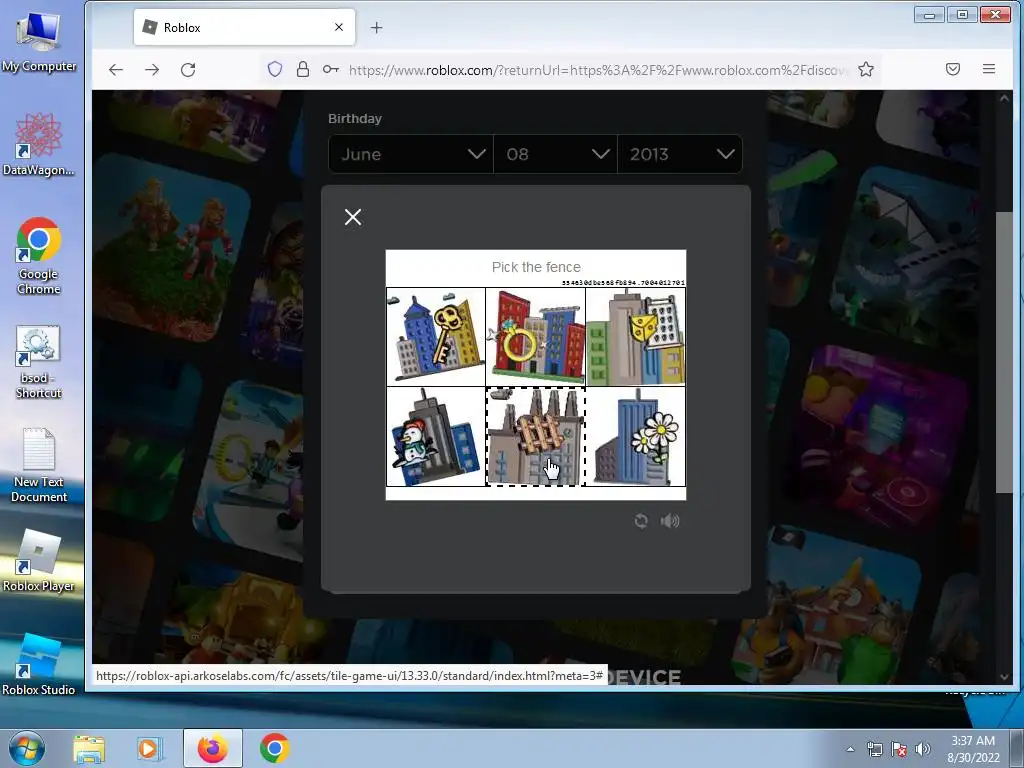Bookmark this page with the star icon
The image size is (1024, 768).
tap(866, 69)
